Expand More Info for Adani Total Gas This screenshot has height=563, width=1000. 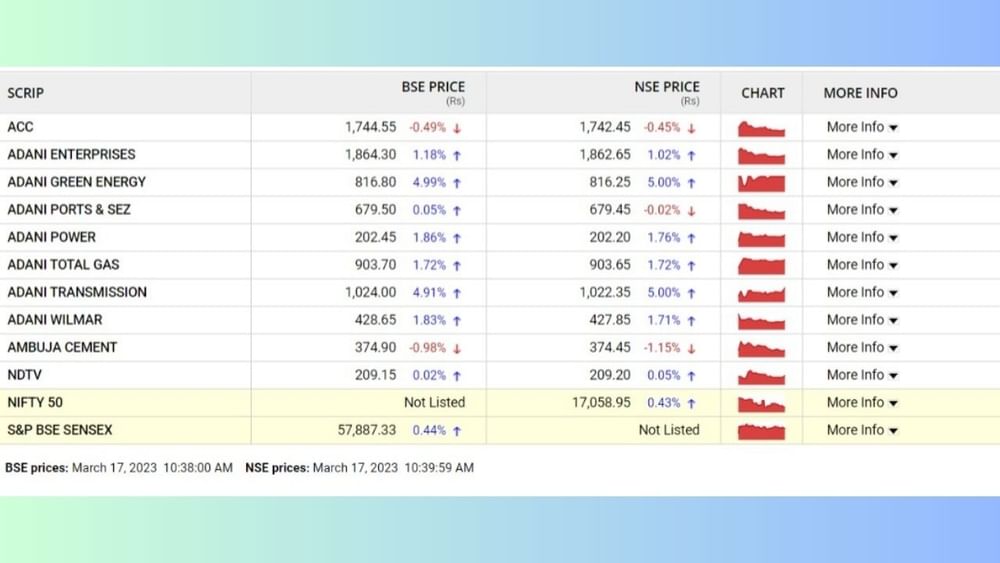[862, 265]
